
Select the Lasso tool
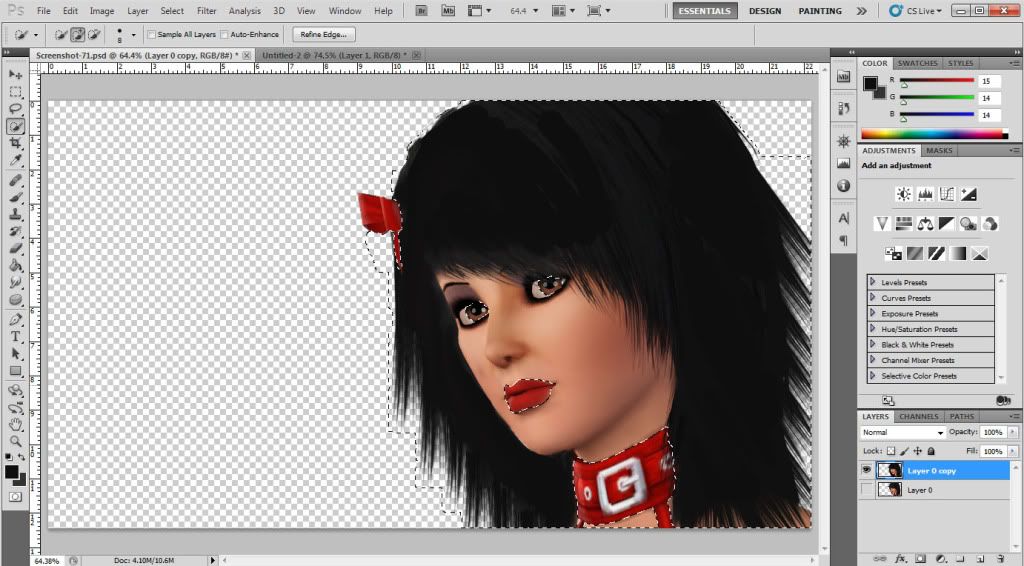tap(15, 108)
